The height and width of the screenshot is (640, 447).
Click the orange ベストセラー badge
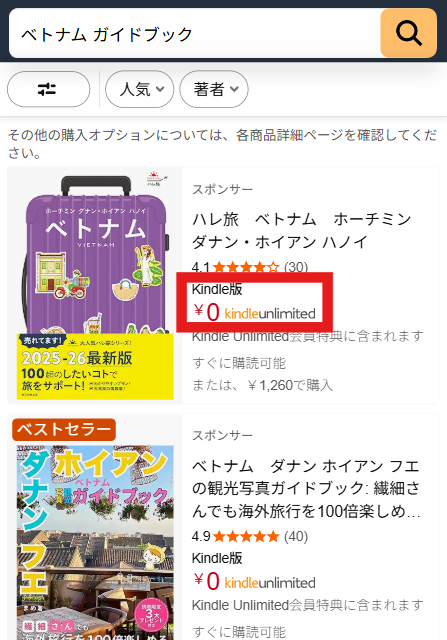pyautogui.click(x=64, y=429)
